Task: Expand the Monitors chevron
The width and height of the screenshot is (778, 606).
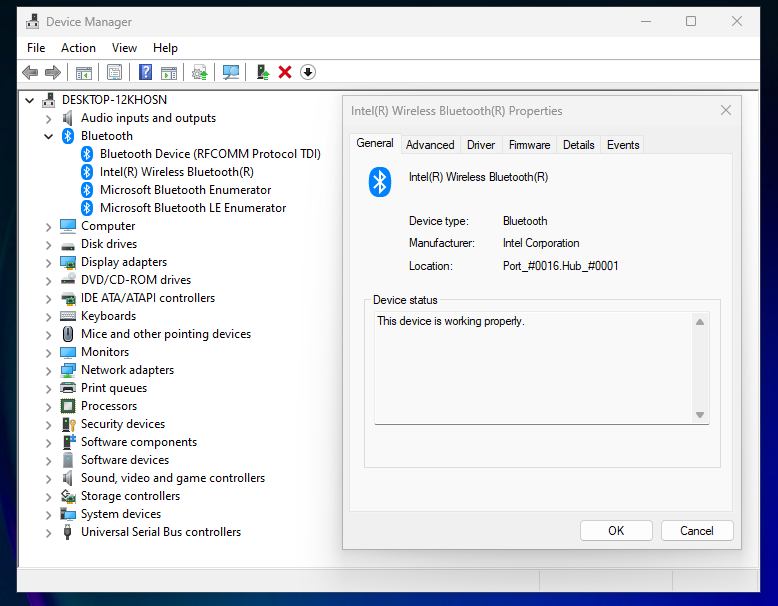Action: (49, 353)
